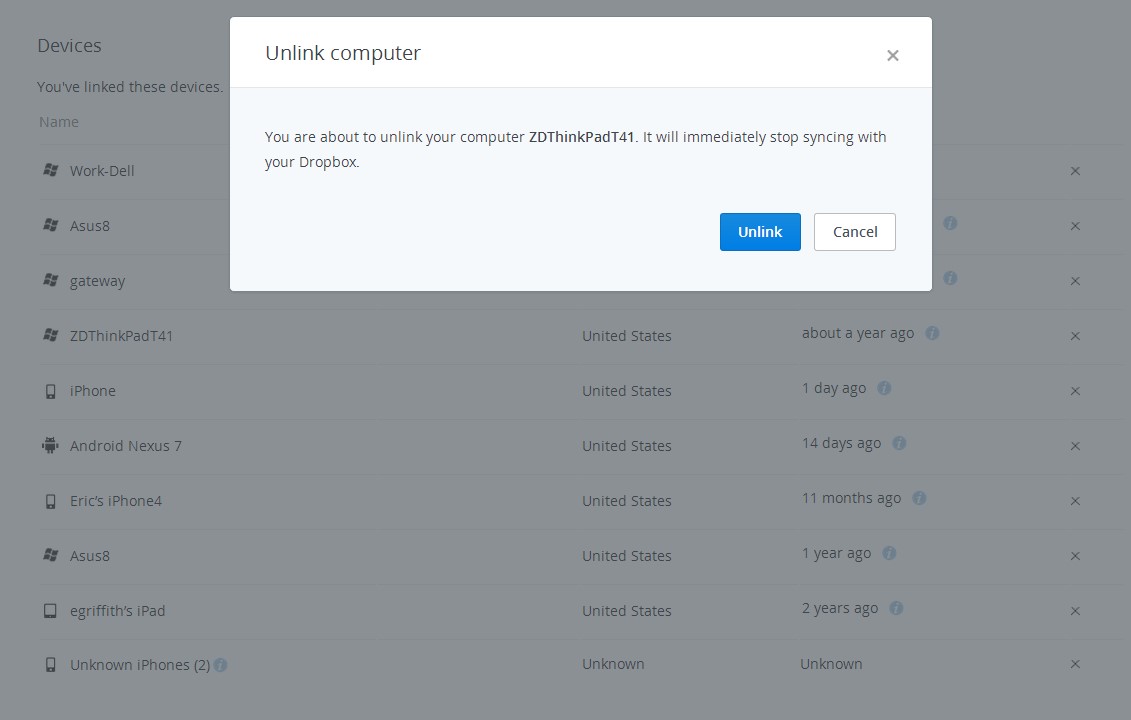Show info for 'about a year ago' activity
Screen dimensions: 1131x720
[932, 333]
